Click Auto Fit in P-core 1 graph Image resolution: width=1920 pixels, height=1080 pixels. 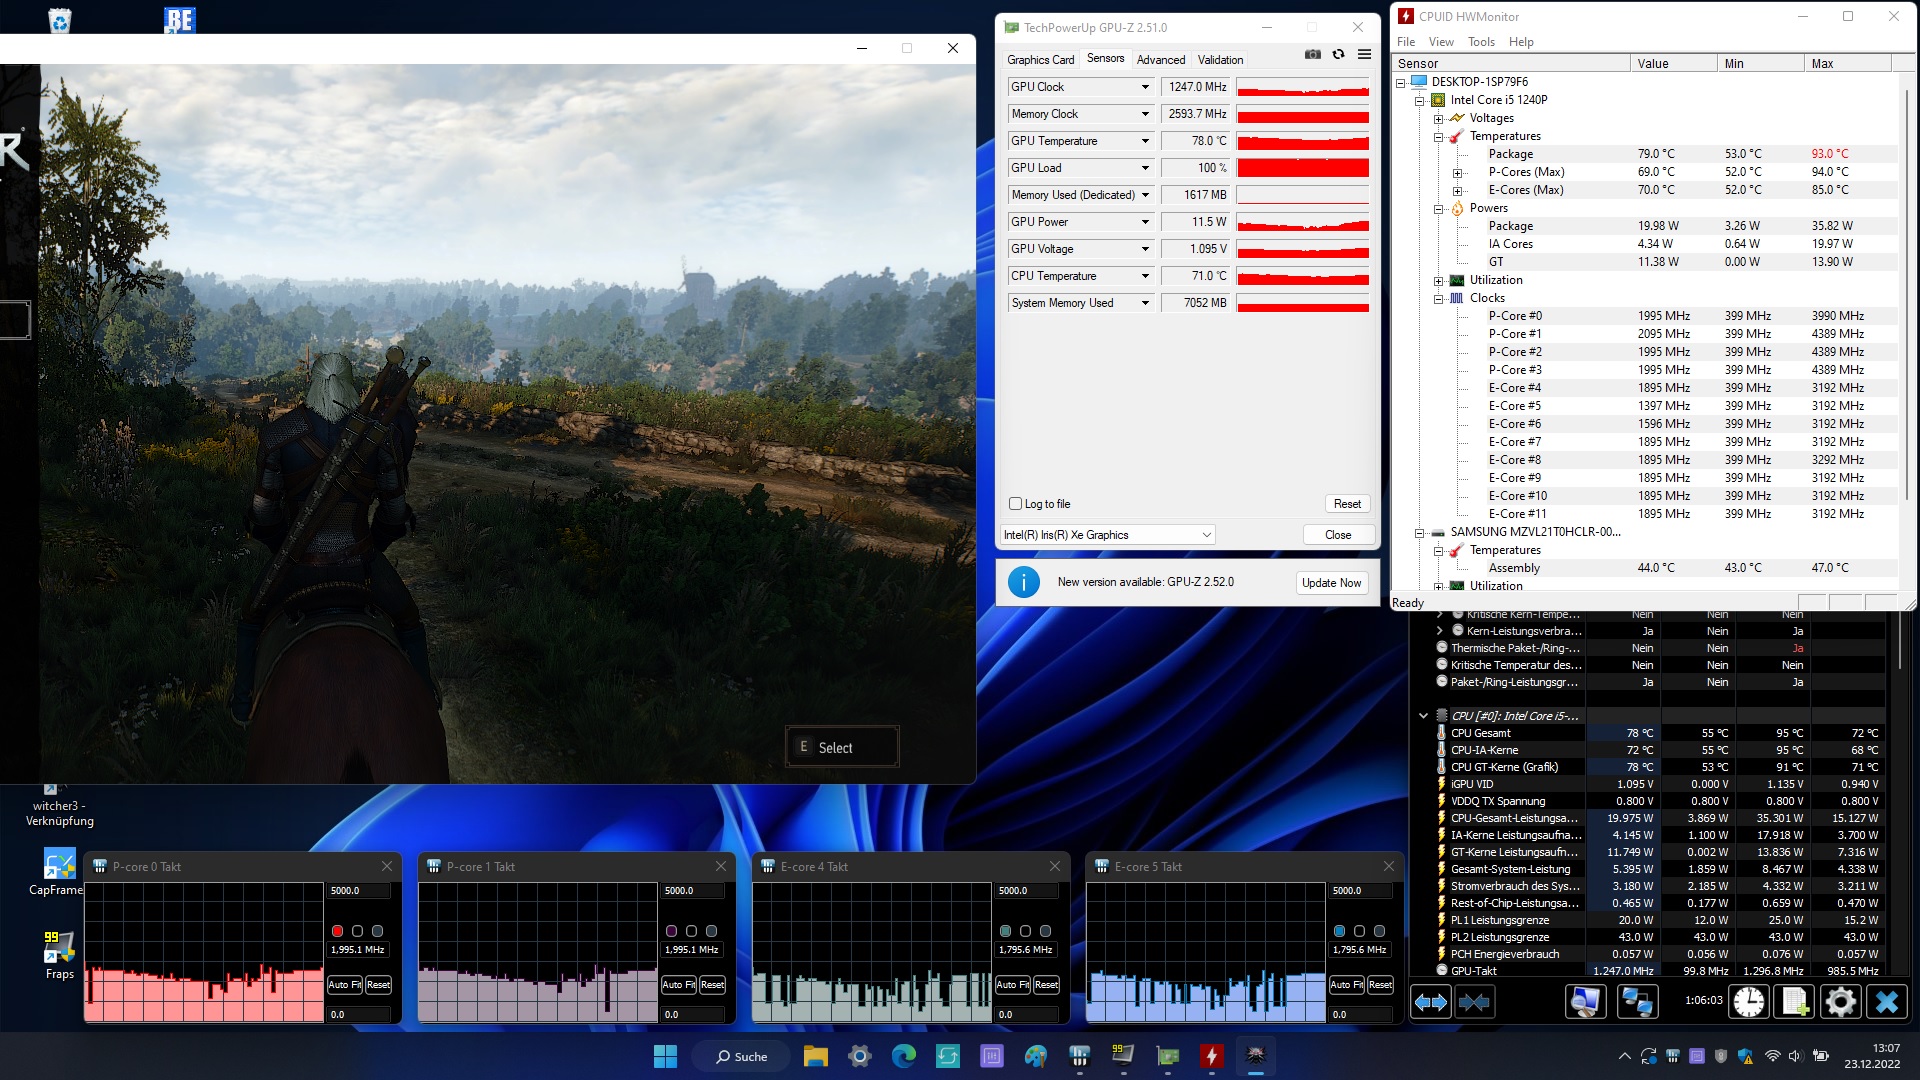pos(679,985)
